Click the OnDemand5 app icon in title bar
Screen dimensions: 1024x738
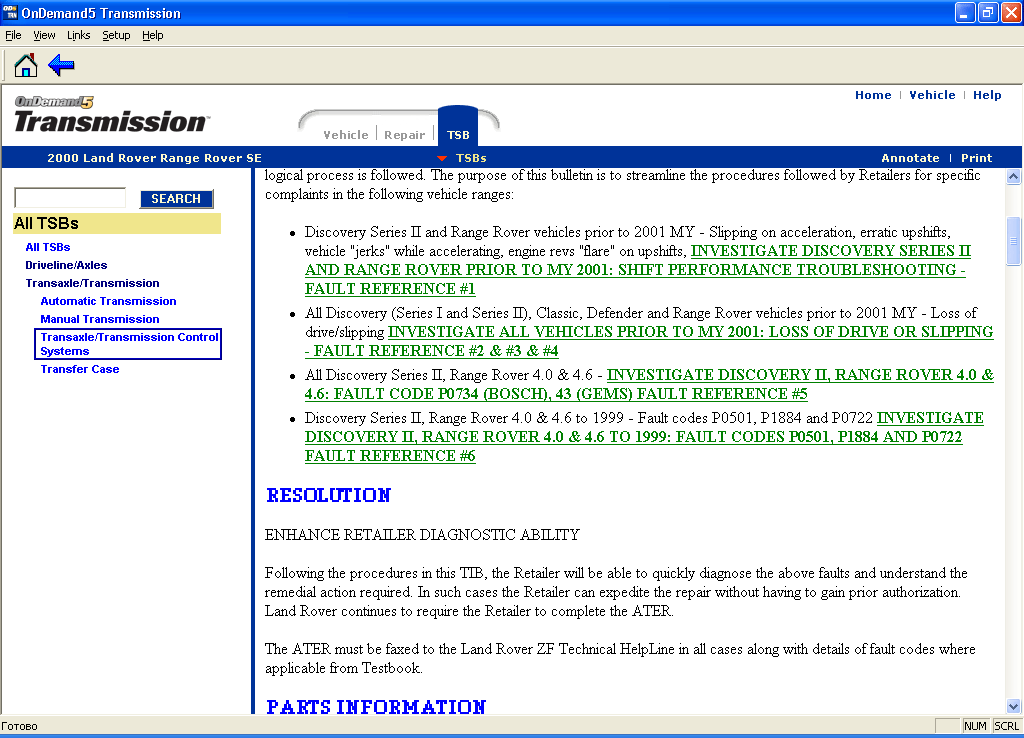10,12
